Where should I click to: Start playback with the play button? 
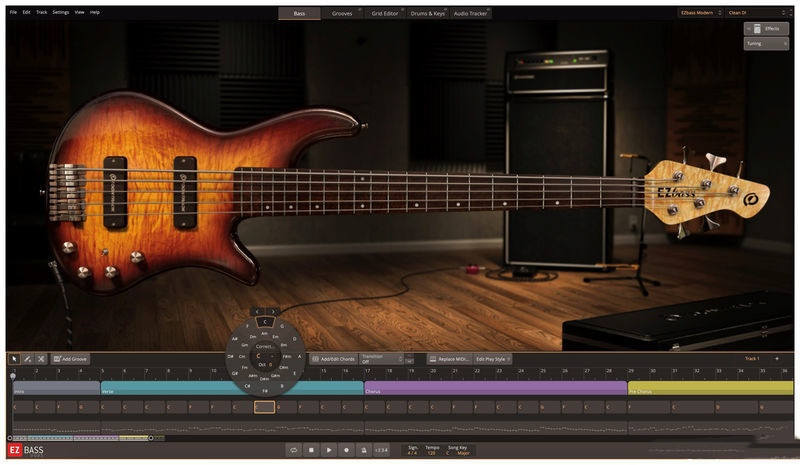coord(329,450)
